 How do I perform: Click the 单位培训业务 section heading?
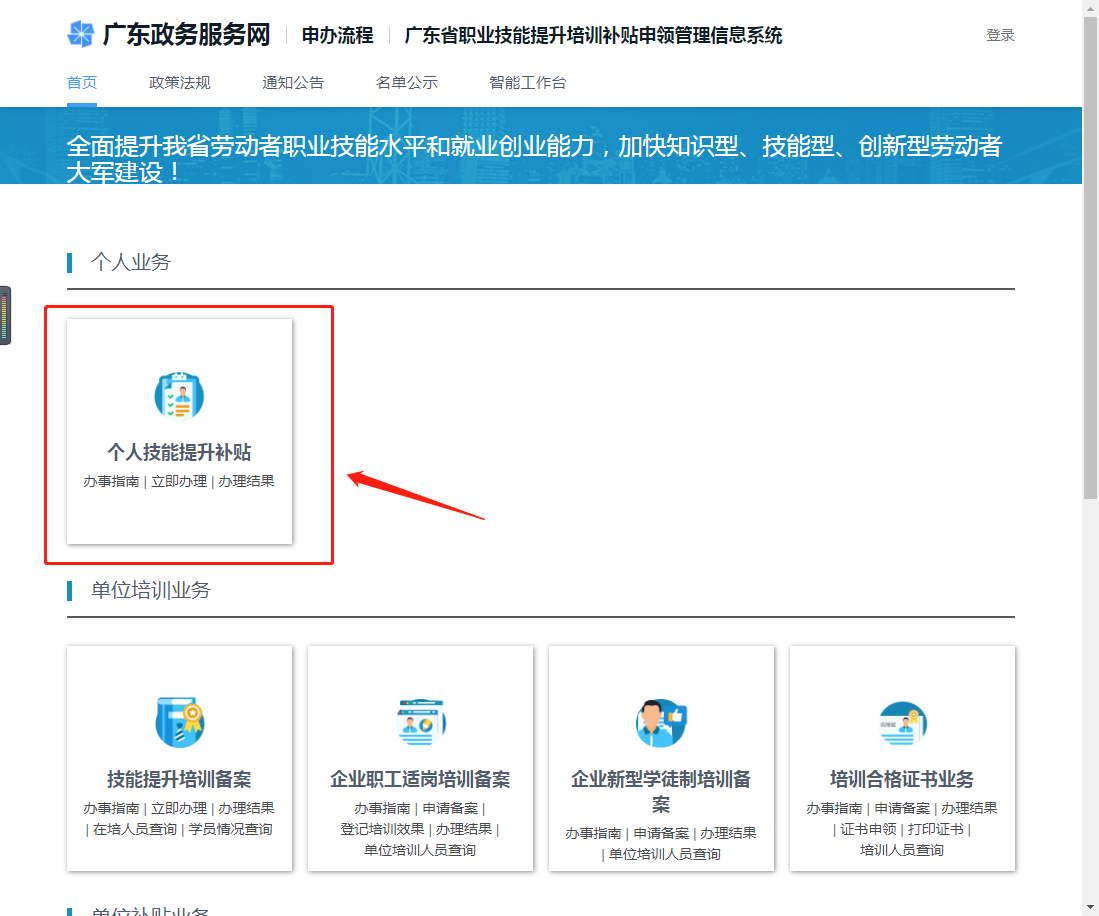(x=151, y=590)
